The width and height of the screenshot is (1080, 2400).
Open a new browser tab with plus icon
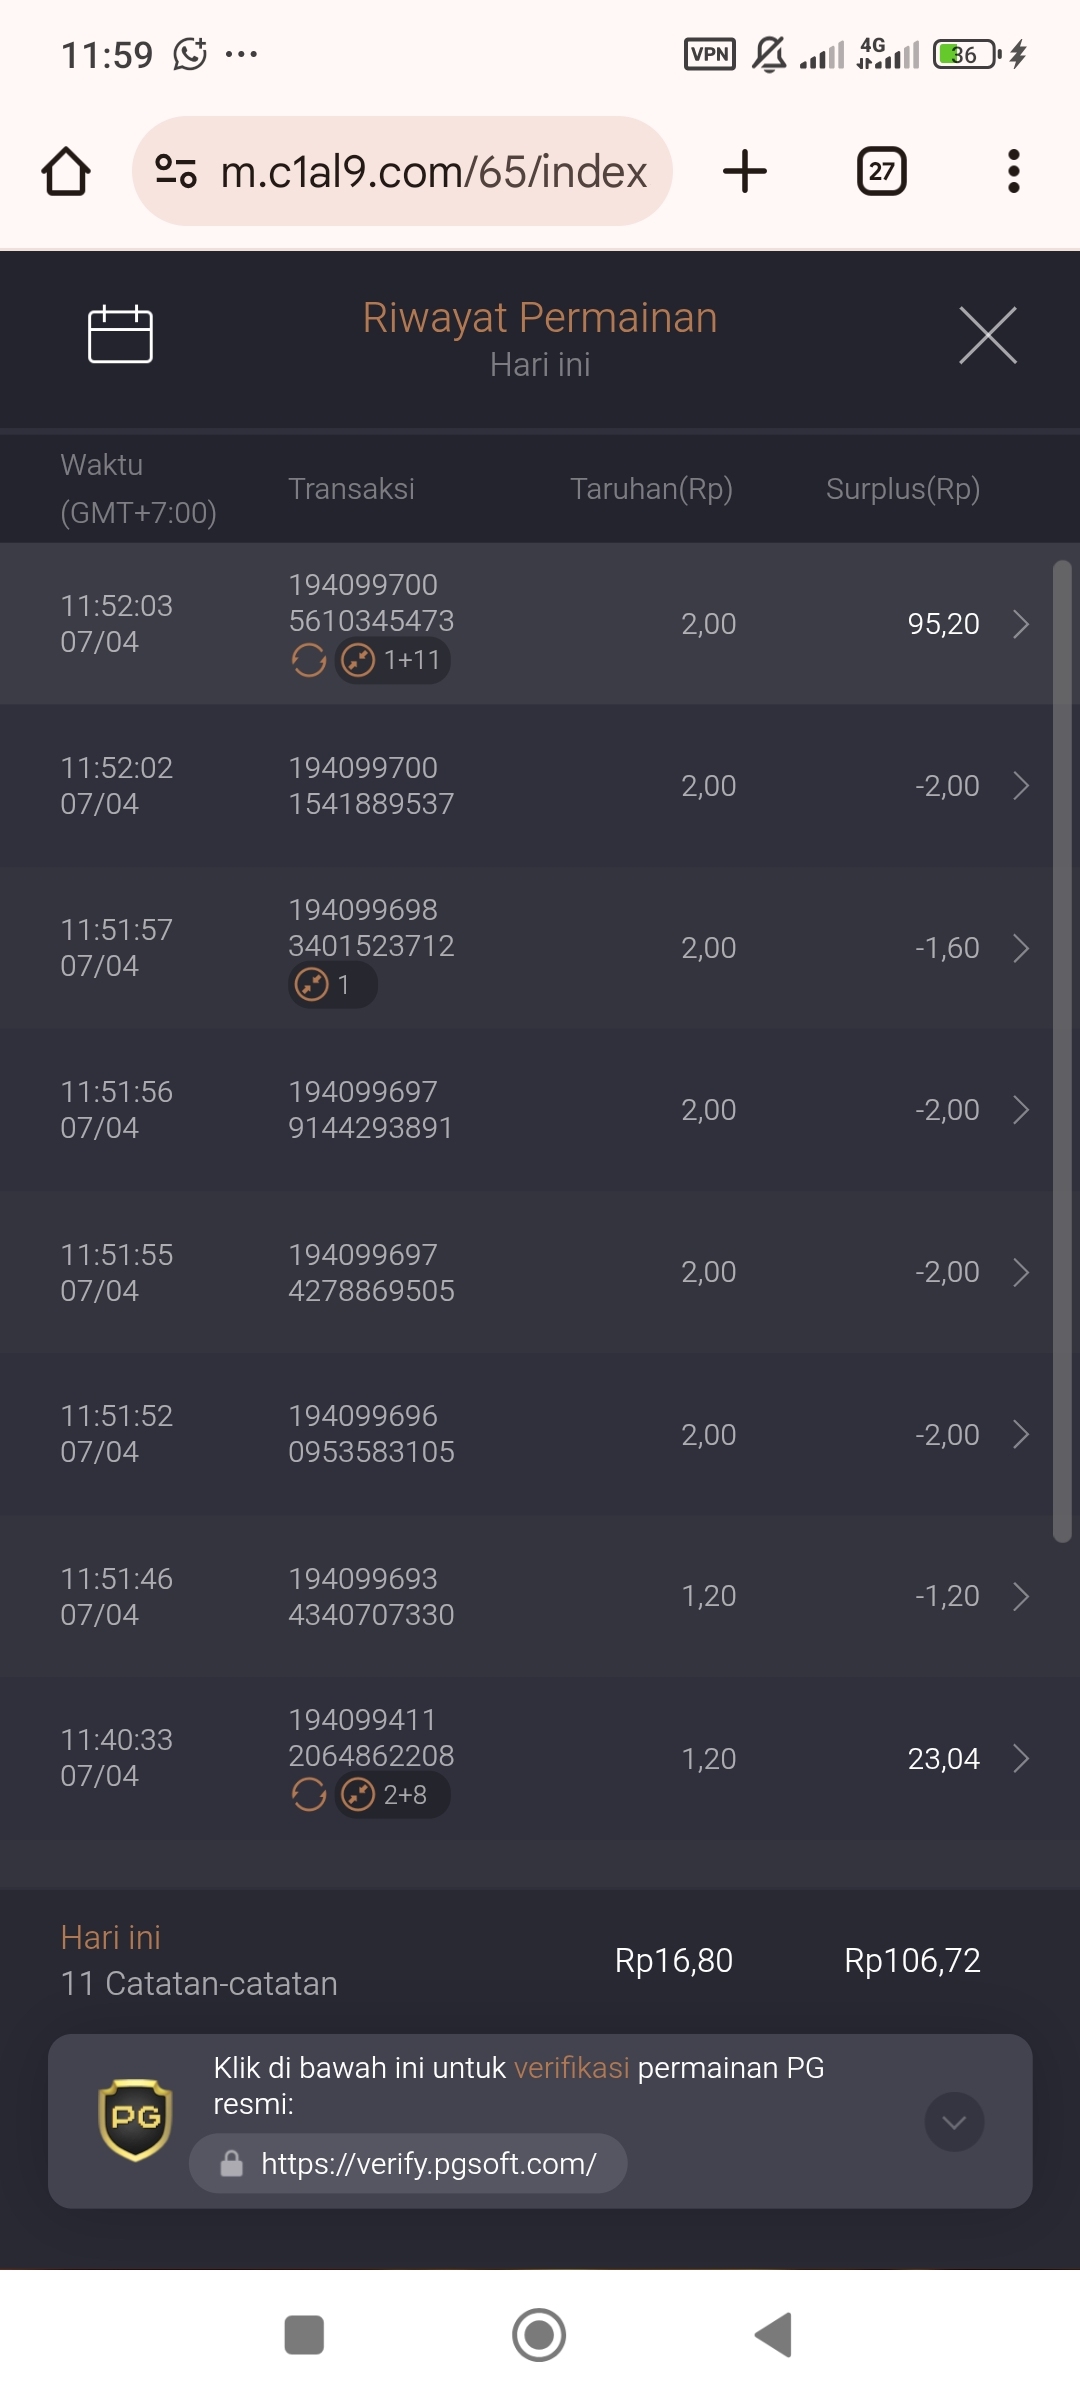point(745,171)
